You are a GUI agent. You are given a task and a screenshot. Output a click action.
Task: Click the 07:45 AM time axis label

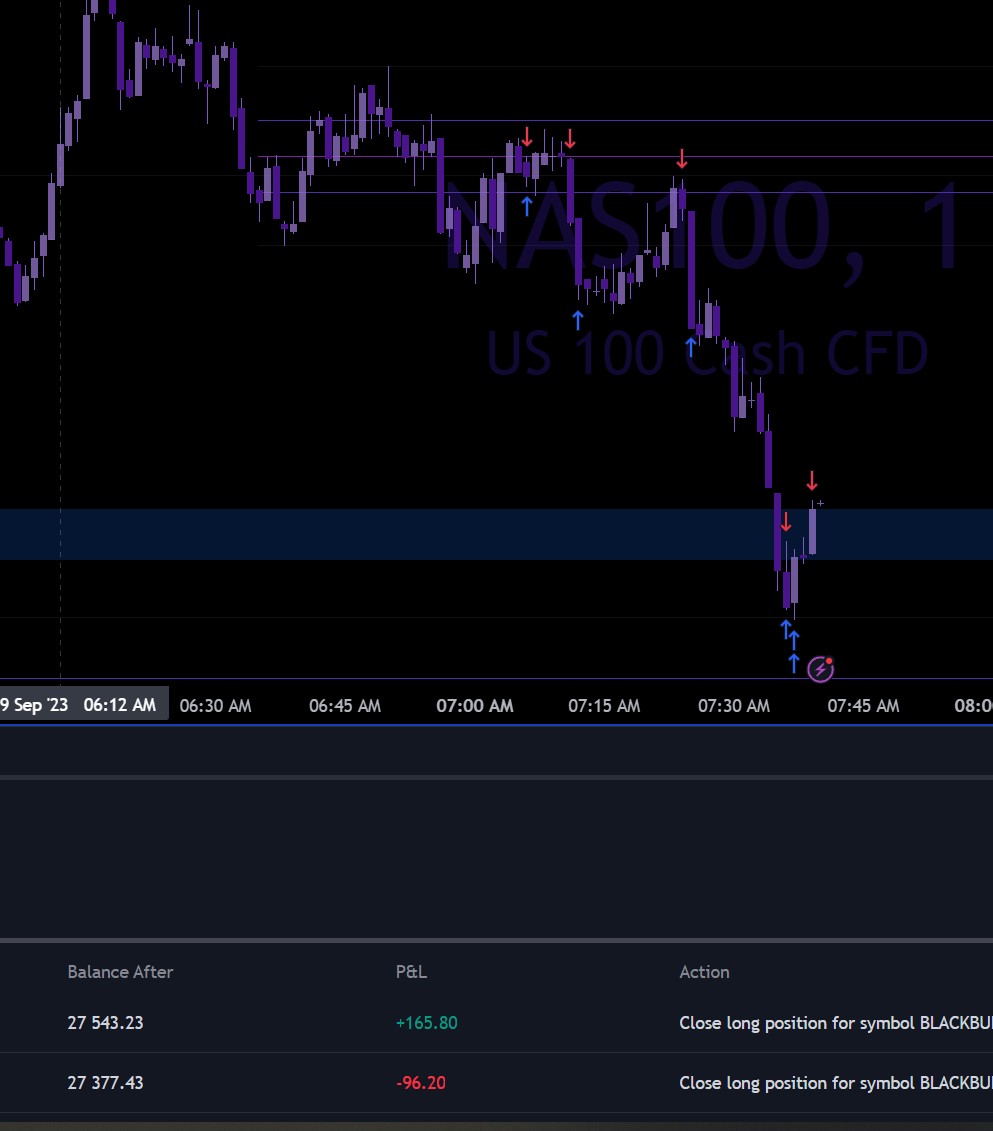tap(863, 705)
